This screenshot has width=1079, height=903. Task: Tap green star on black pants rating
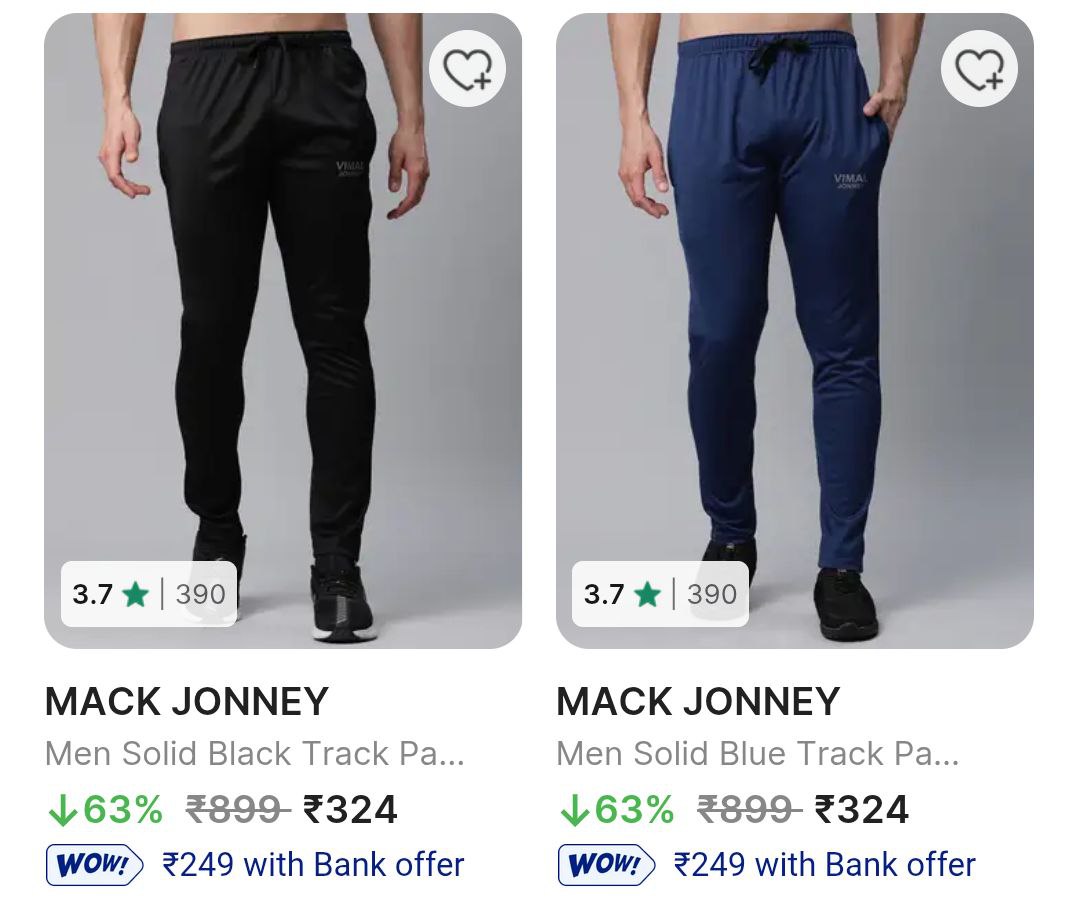pyautogui.click(x=135, y=595)
